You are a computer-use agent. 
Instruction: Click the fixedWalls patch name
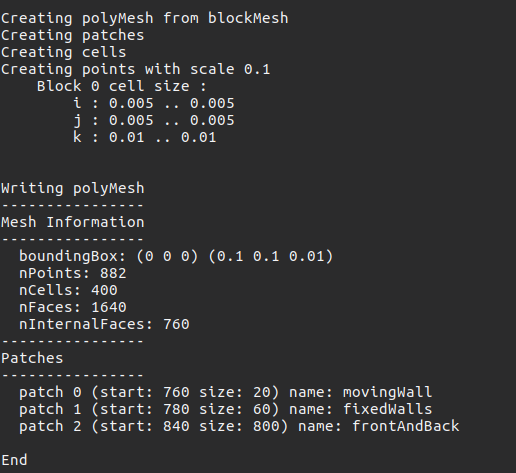pyautogui.click(x=388, y=409)
